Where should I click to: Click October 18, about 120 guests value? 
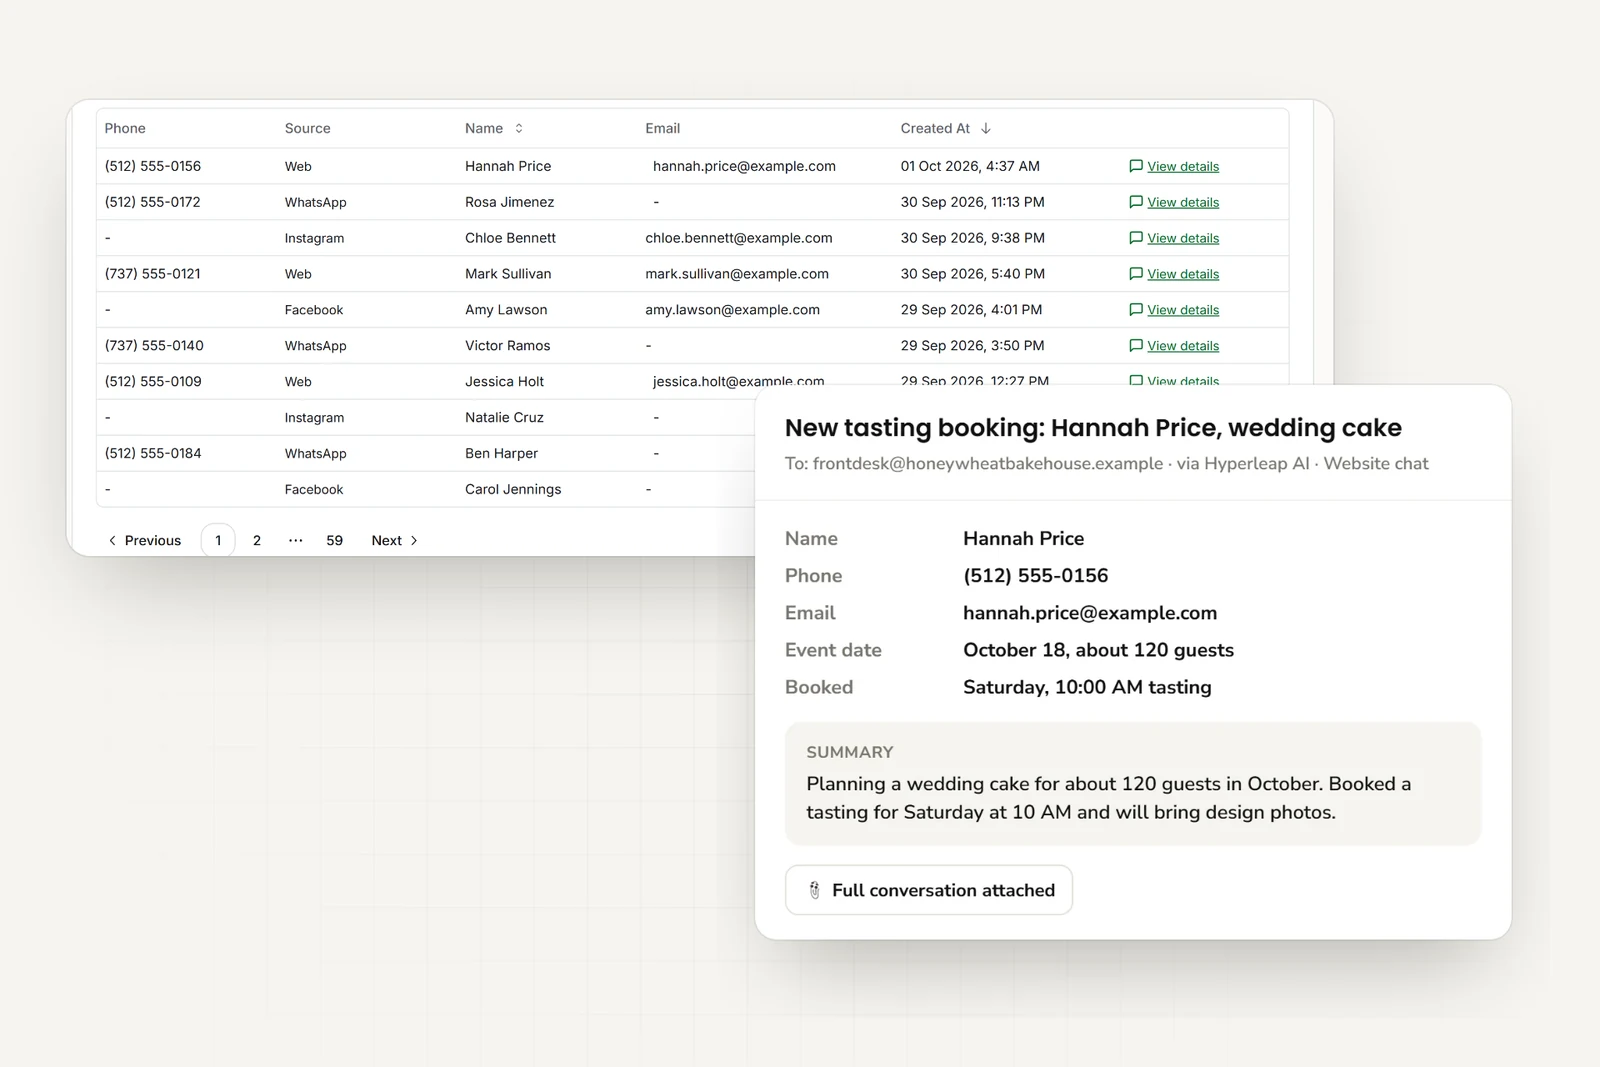click(1098, 650)
